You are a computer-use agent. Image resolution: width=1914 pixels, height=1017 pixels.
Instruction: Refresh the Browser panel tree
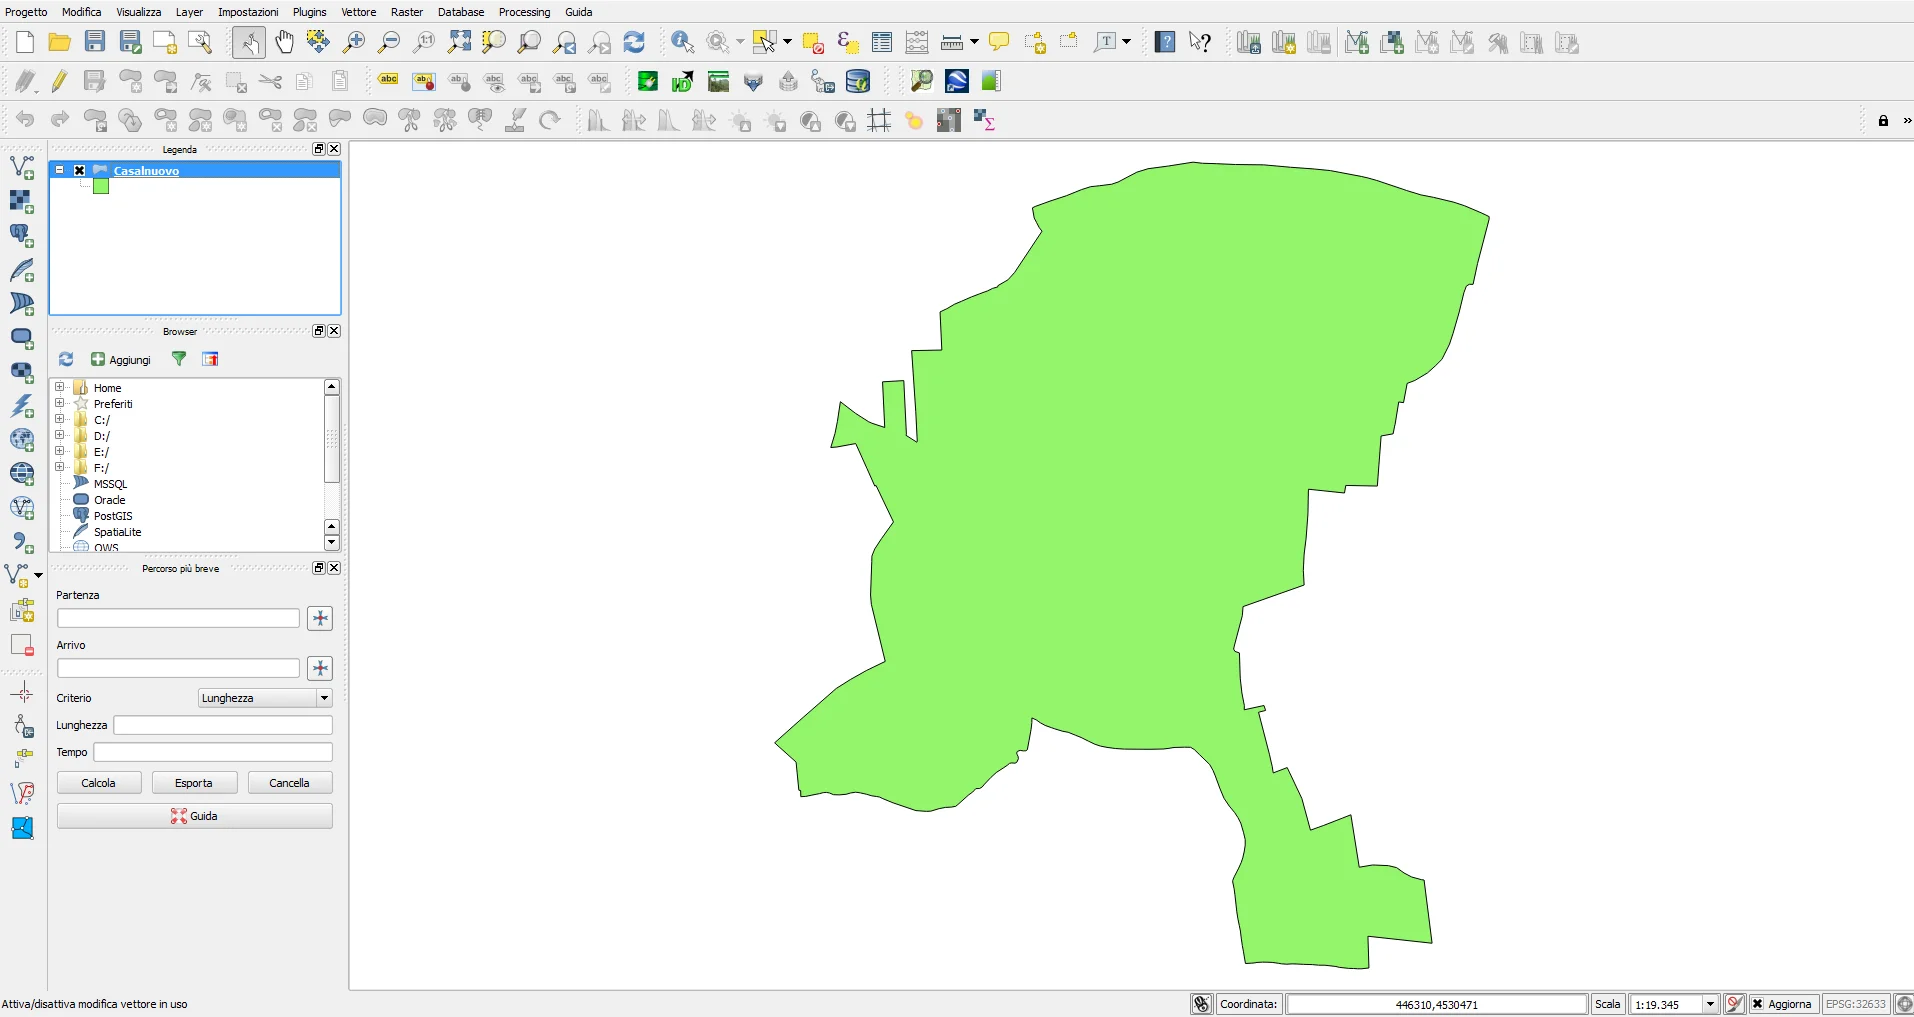pyautogui.click(x=66, y=359)
